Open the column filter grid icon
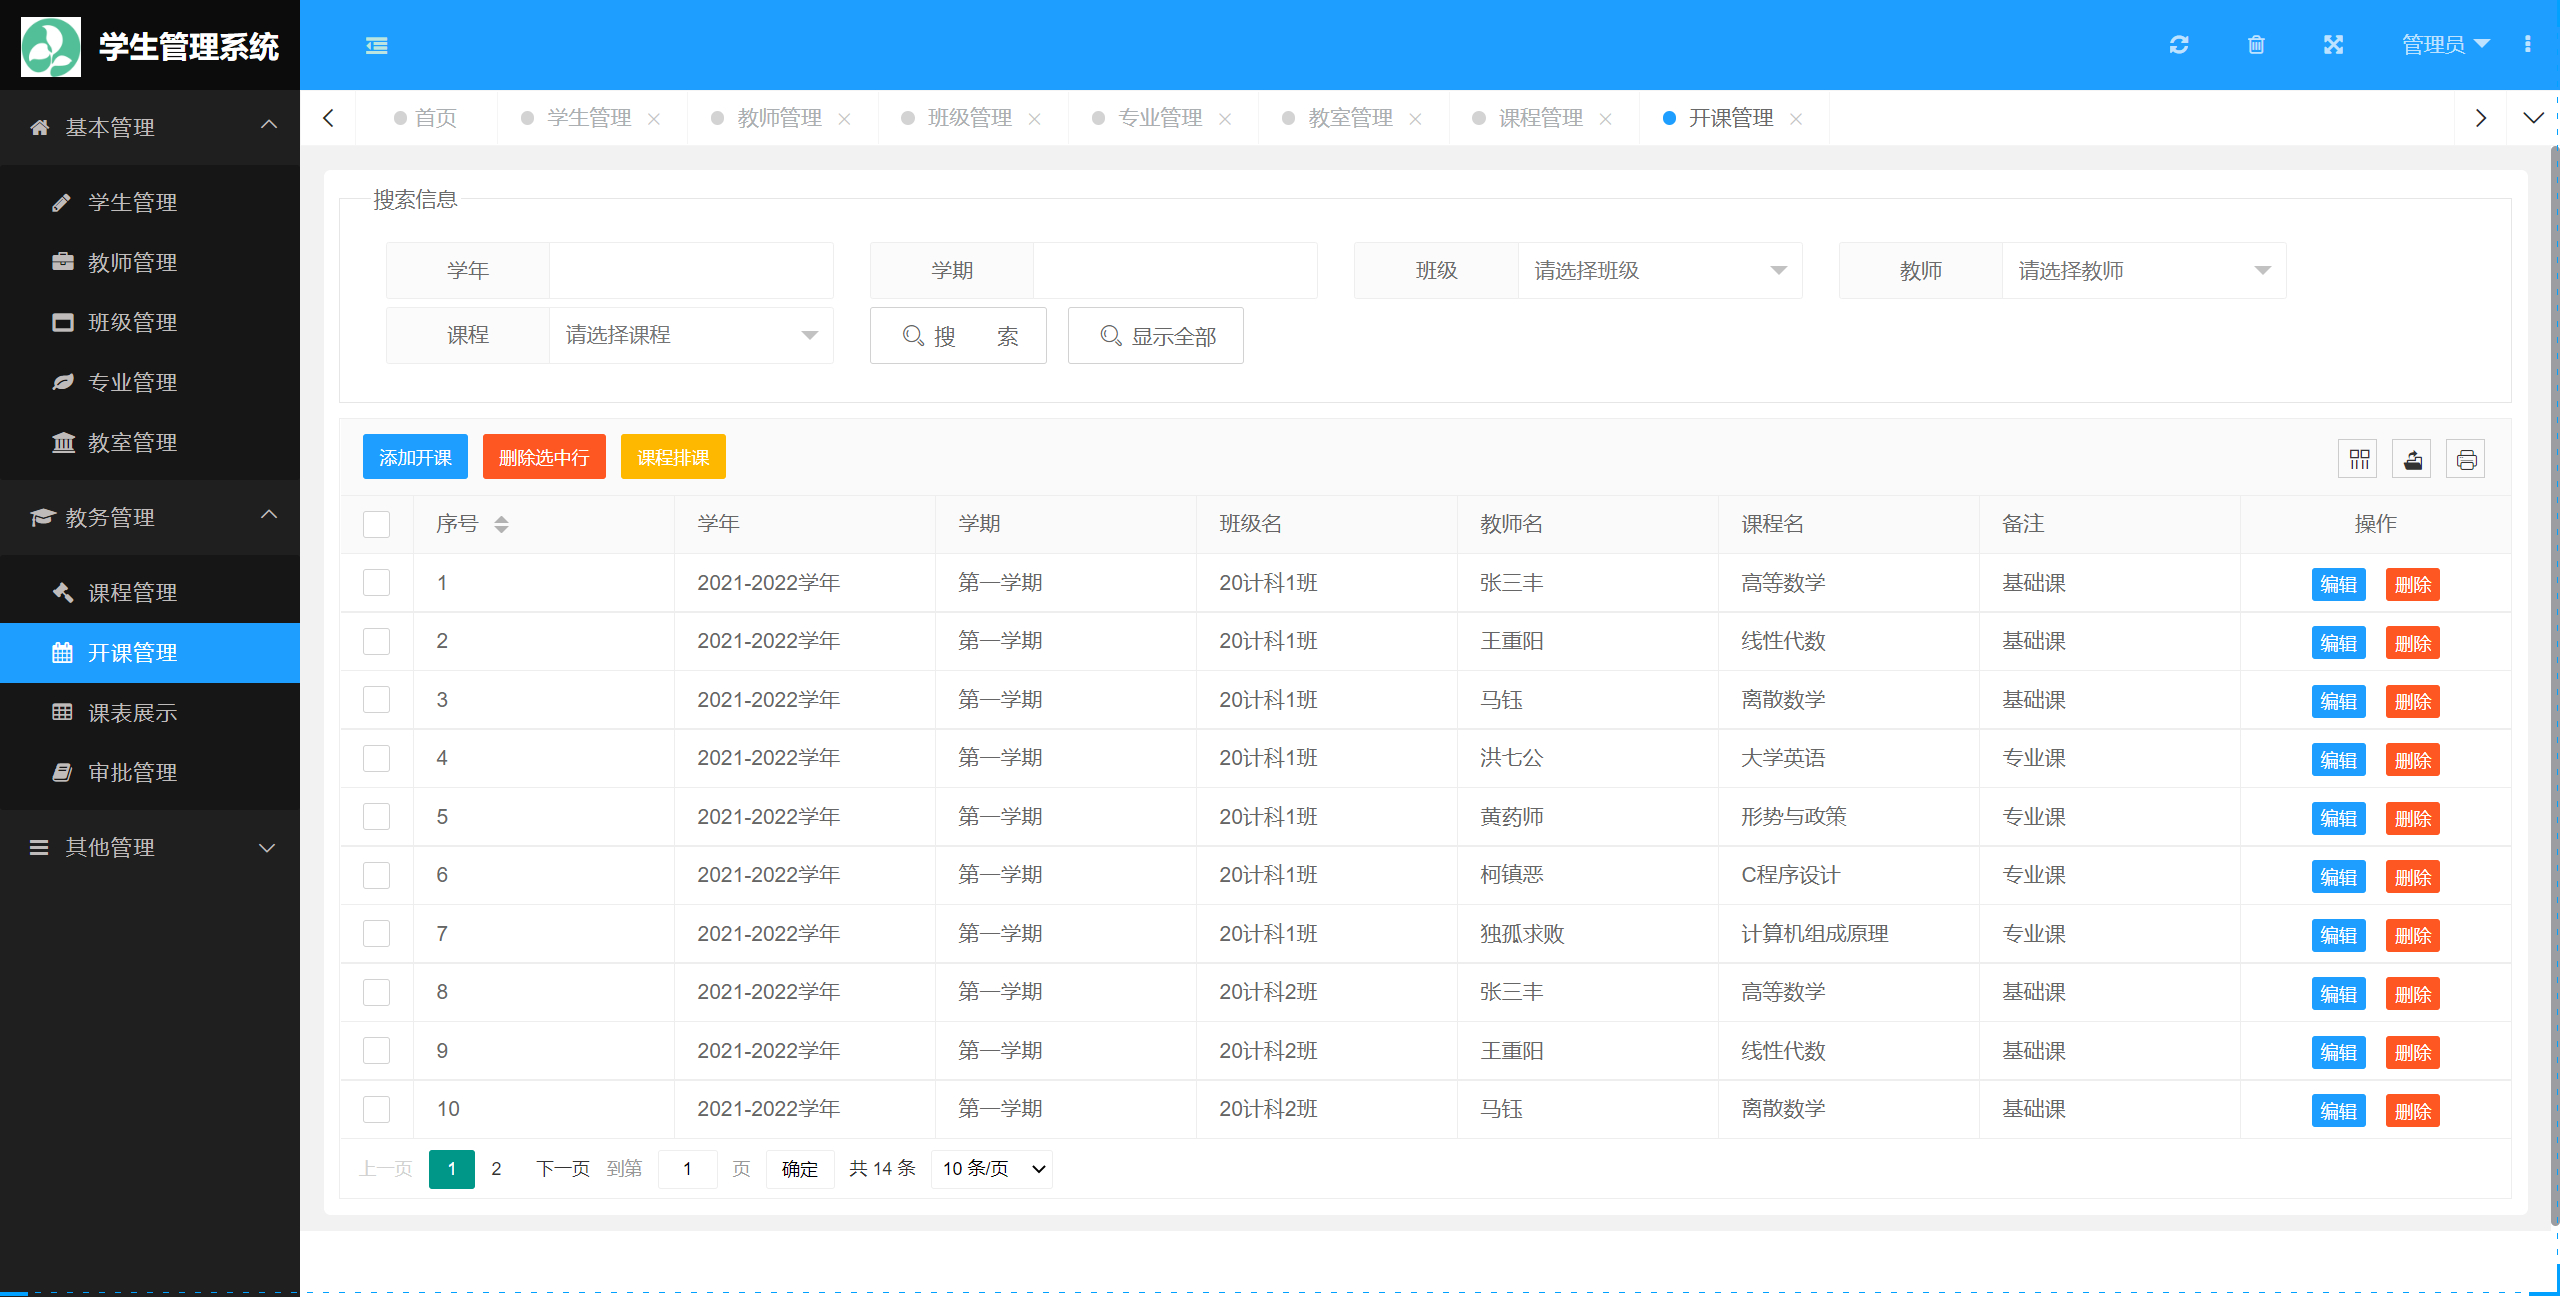 point(2359,459)
